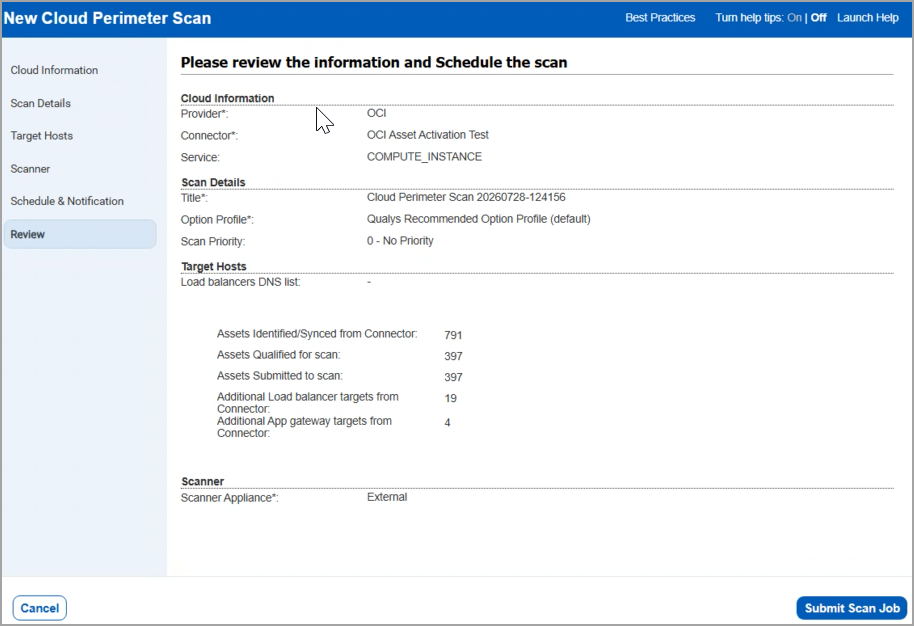The width and height of the screenshot is (914, 626).
Task: Click Submit Scan Job button
Action: [x=852, y=608]
